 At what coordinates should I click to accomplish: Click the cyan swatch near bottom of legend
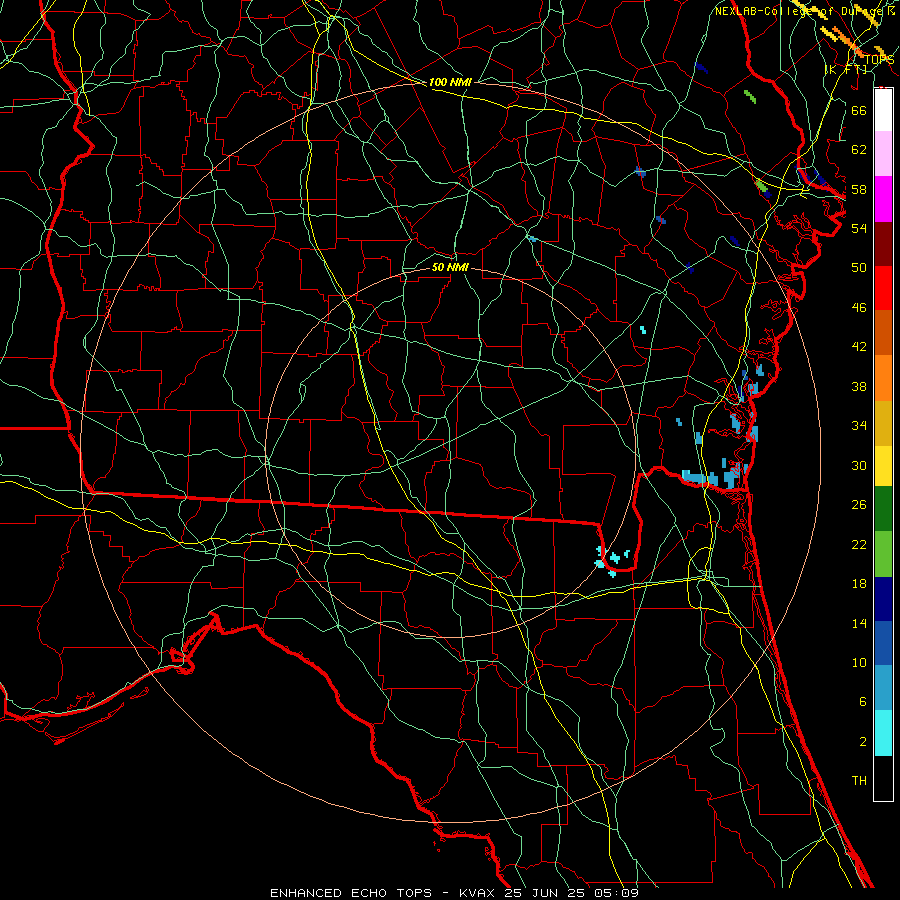tap(883, 732)
